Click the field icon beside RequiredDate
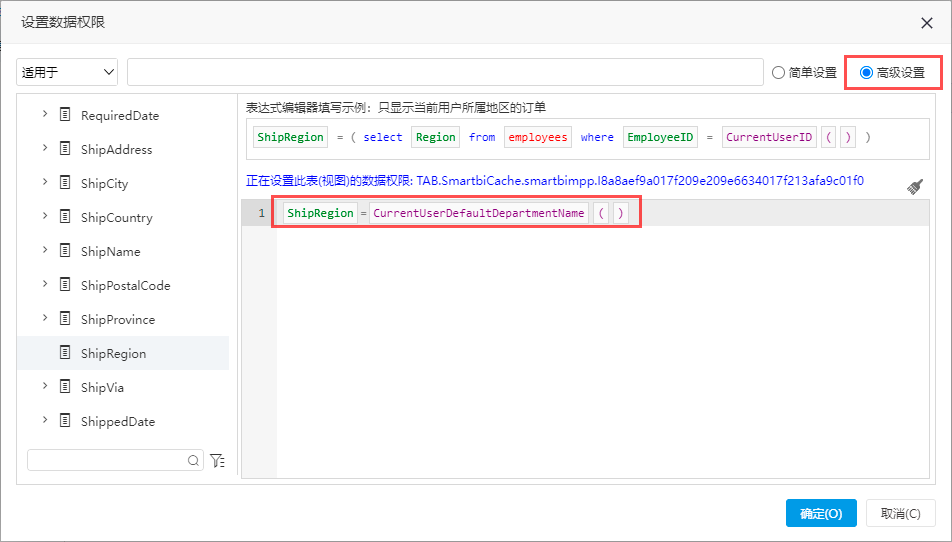This screenshot has height=542, width=952. 65,115
